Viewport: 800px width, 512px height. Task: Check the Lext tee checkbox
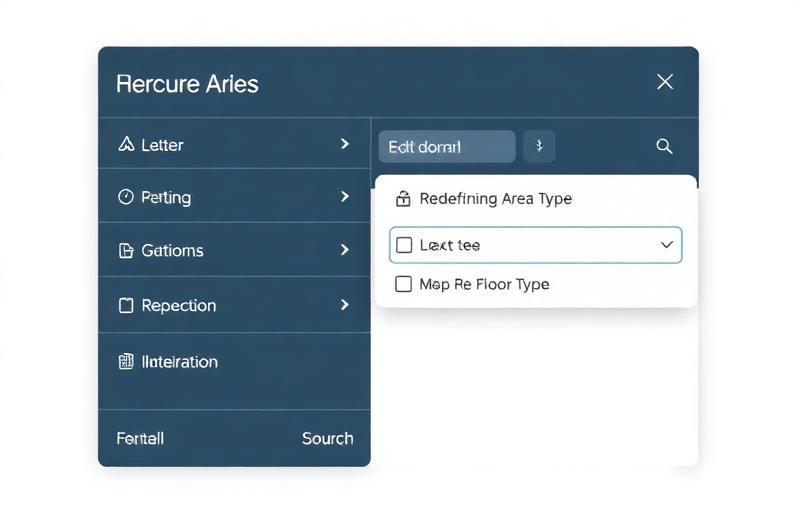coord(404,245)
